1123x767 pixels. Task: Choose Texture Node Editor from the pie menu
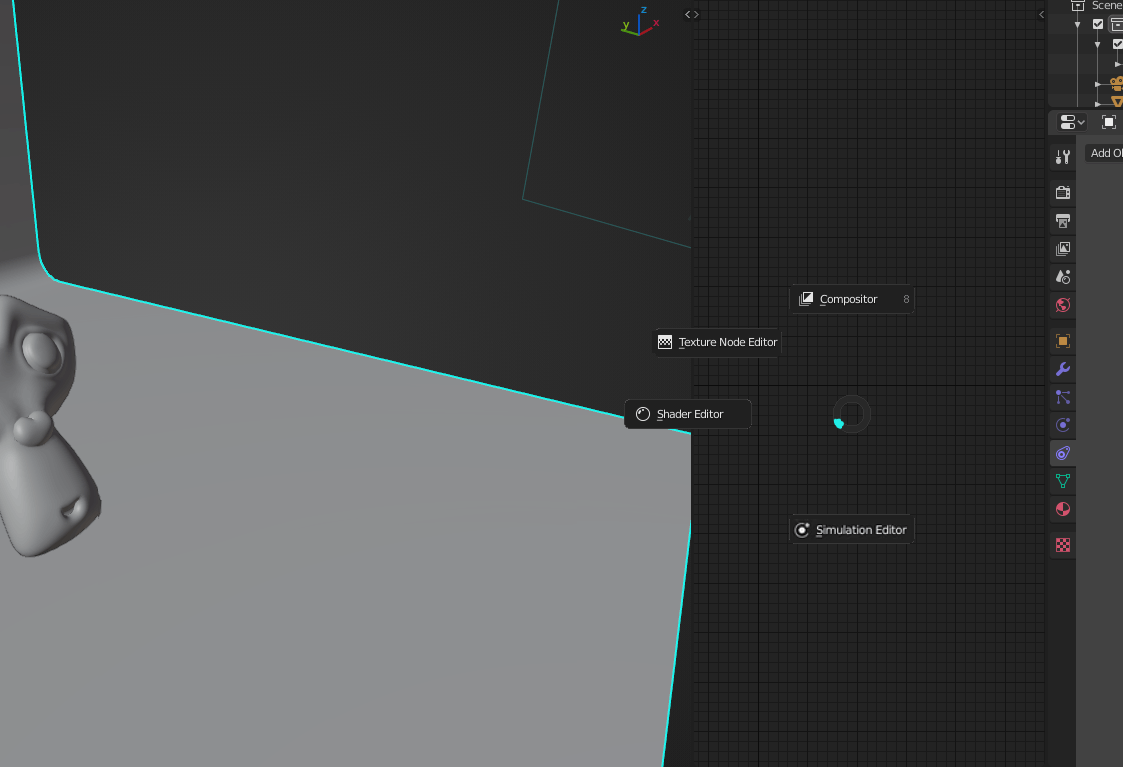pyautogui.click(x=717, y=342)
